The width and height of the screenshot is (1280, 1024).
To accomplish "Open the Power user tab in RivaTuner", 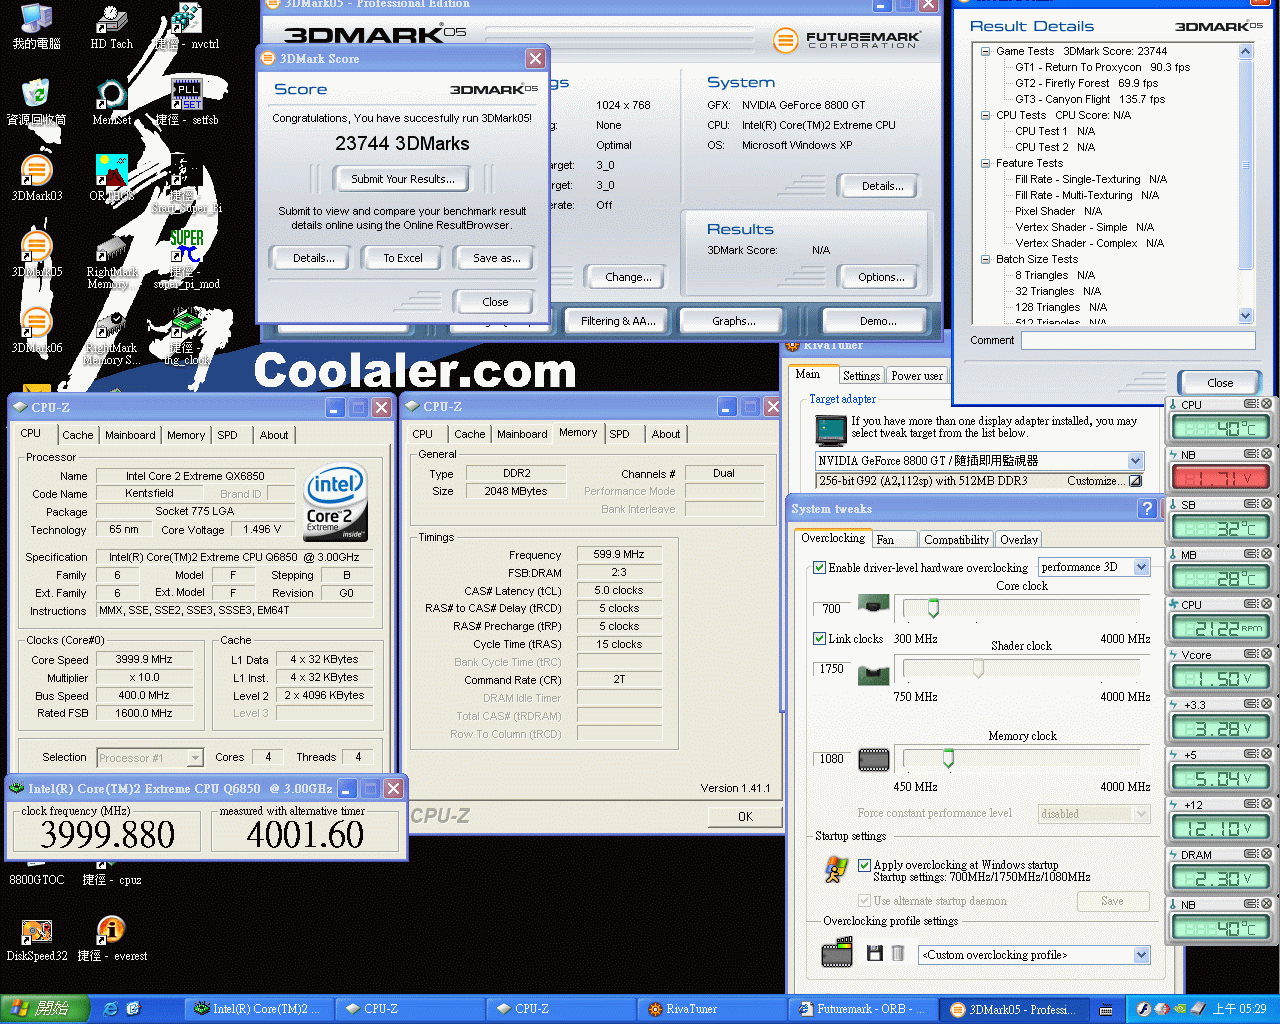I will (917, 376).
